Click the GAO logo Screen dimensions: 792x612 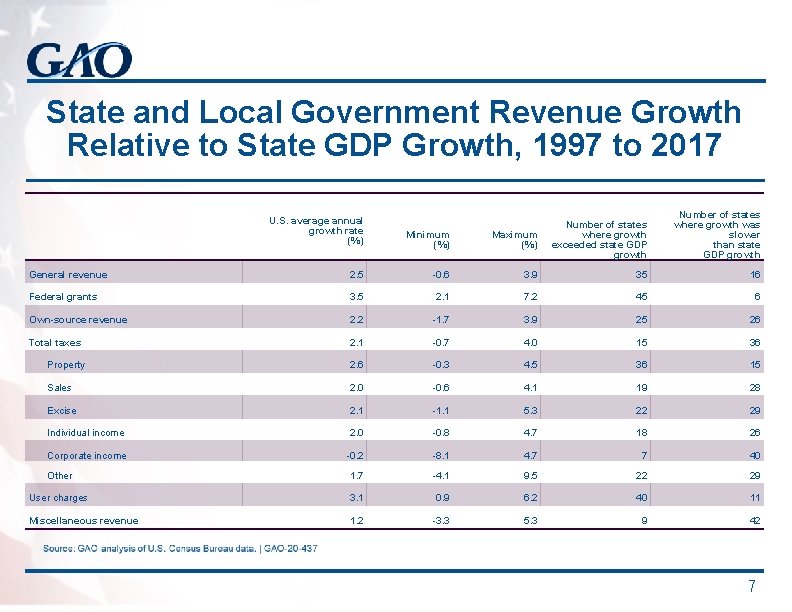pos(79,60)
